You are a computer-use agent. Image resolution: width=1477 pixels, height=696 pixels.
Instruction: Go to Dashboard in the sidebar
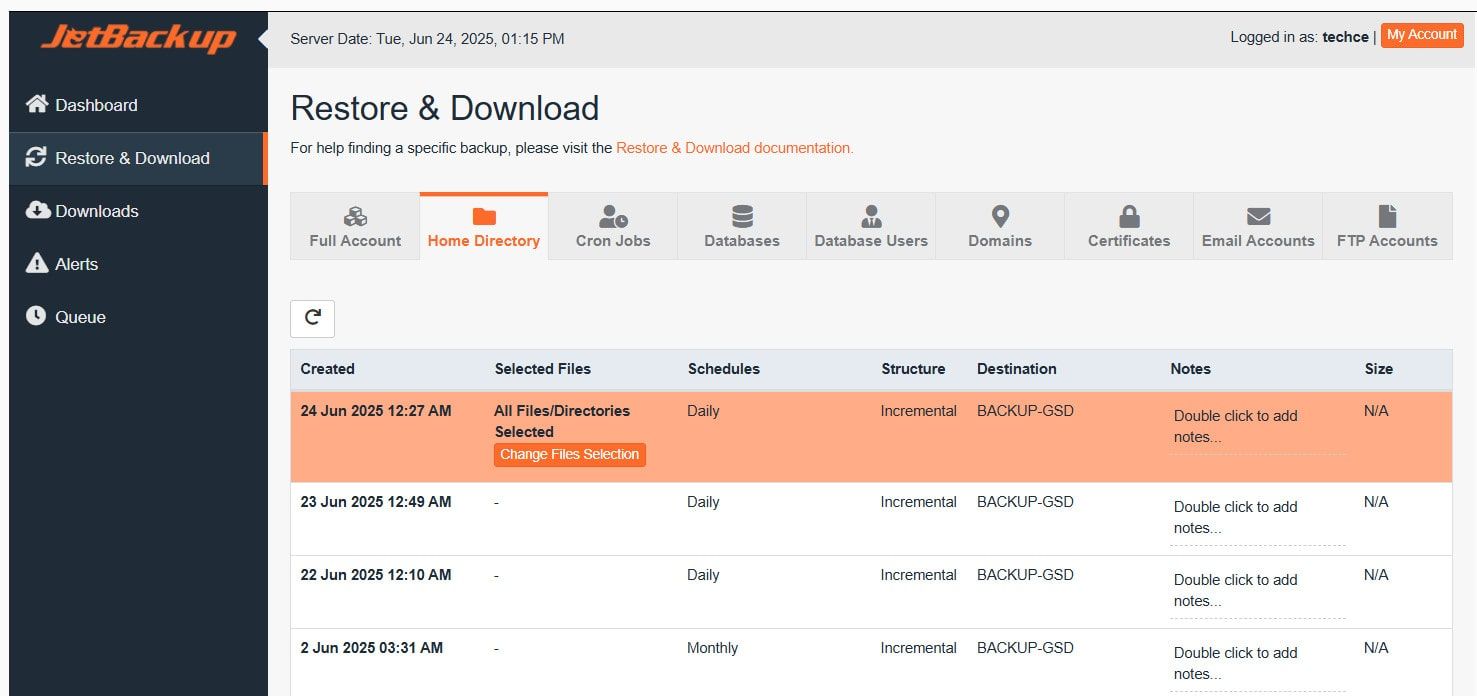click(x=96, y=105)
